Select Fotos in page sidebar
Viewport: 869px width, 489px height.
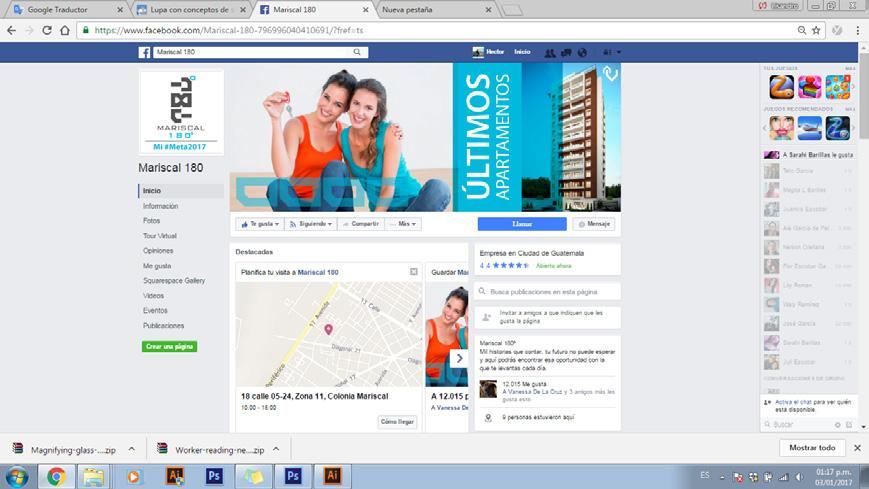coord(151,221)
